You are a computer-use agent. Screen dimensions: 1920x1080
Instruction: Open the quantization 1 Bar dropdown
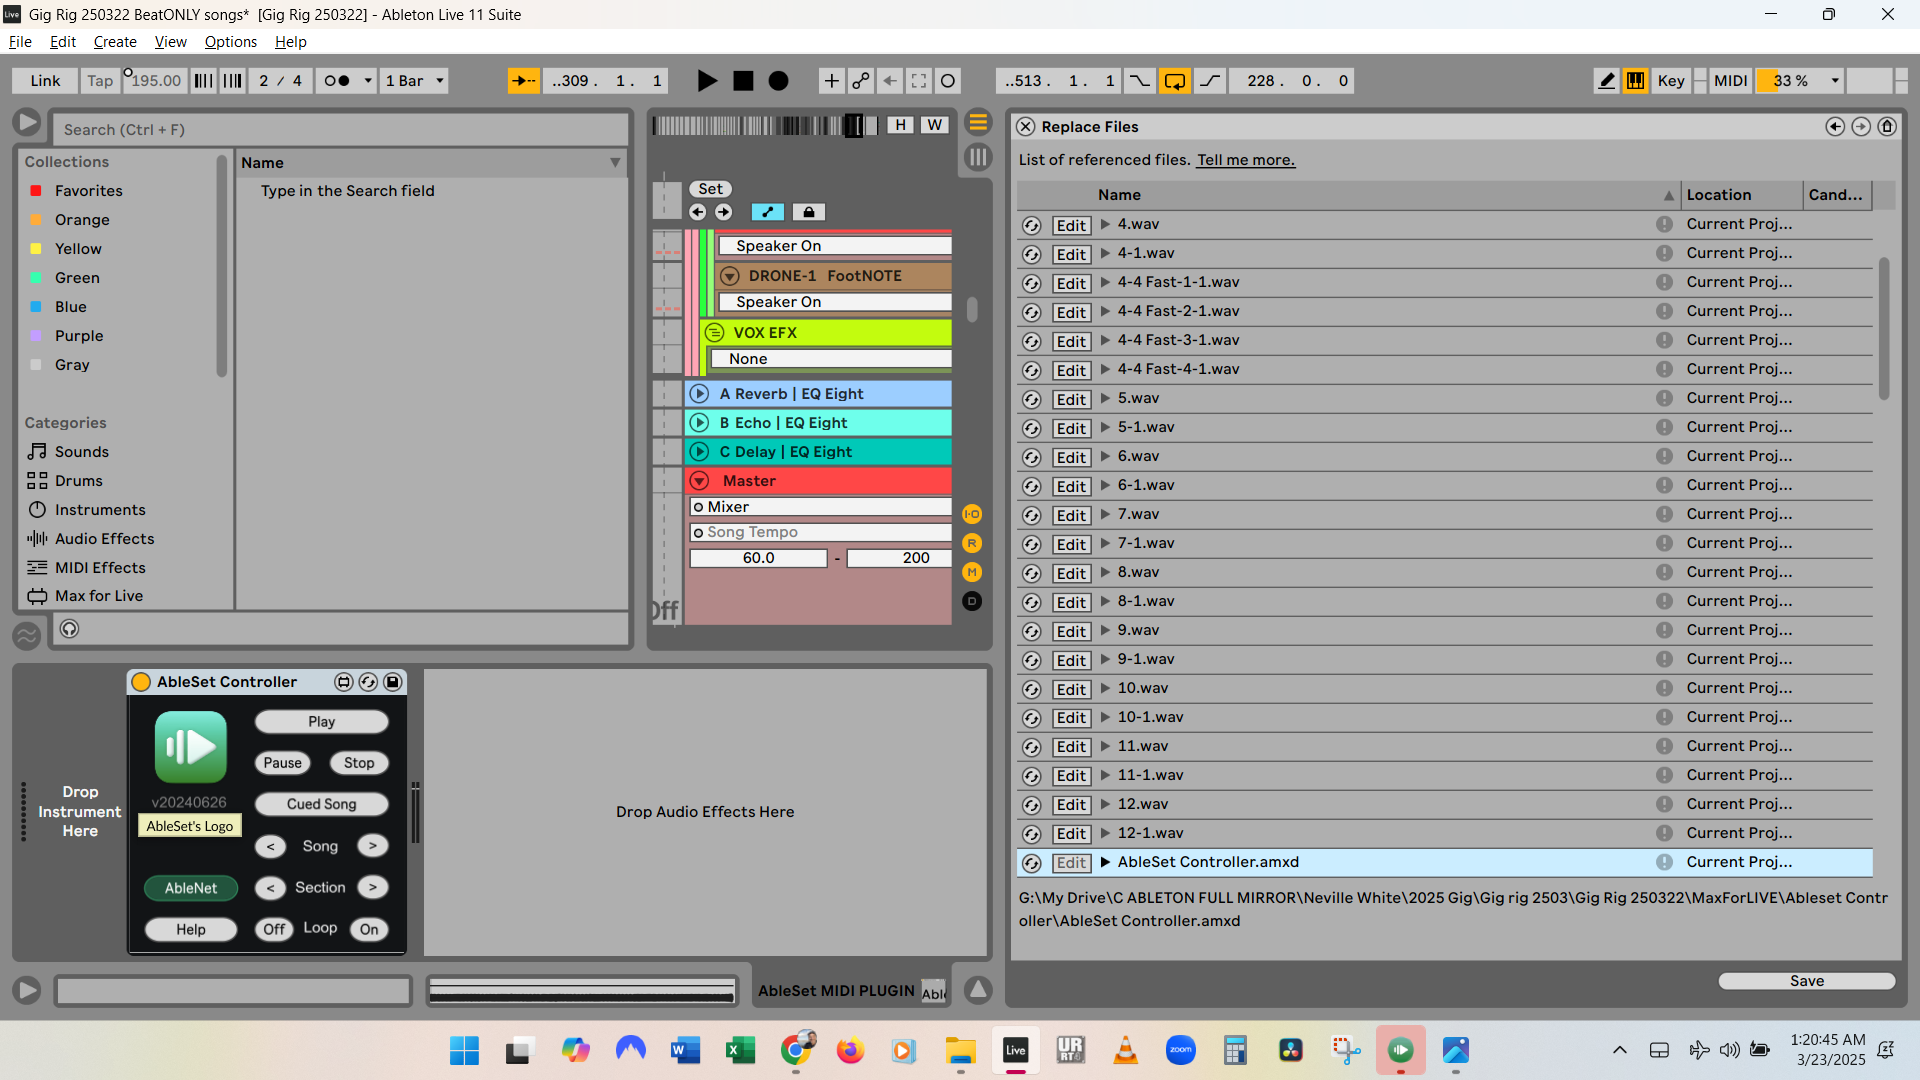[414, 81]
